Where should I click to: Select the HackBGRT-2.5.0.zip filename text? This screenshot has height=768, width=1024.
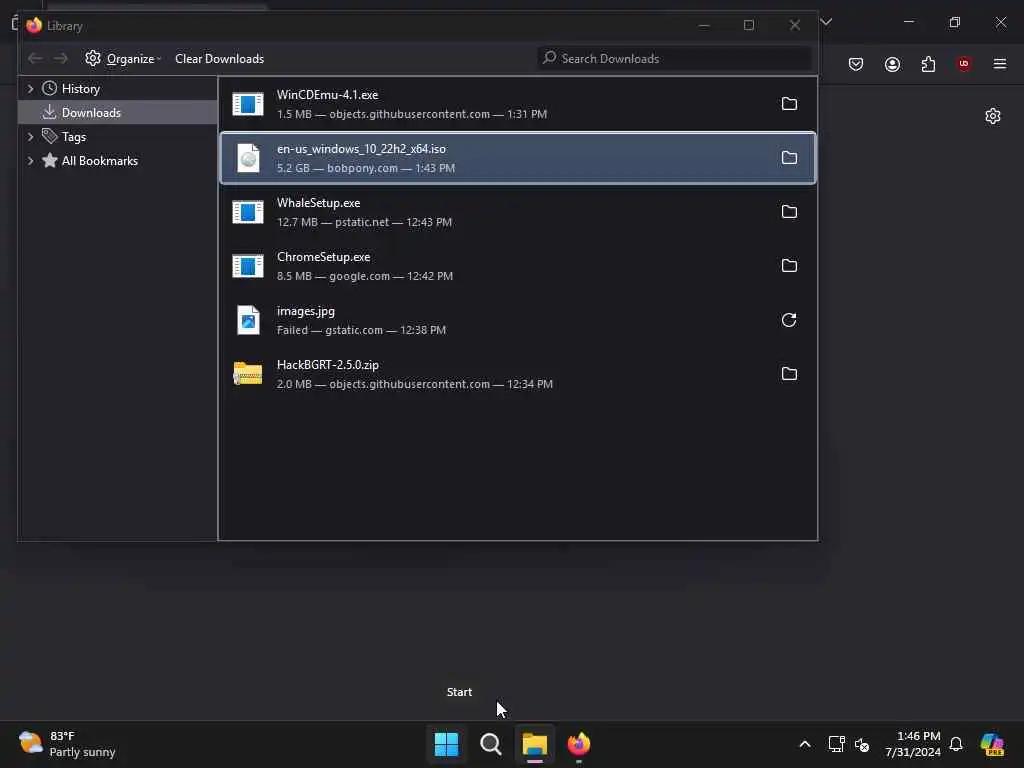pos(327,365)
